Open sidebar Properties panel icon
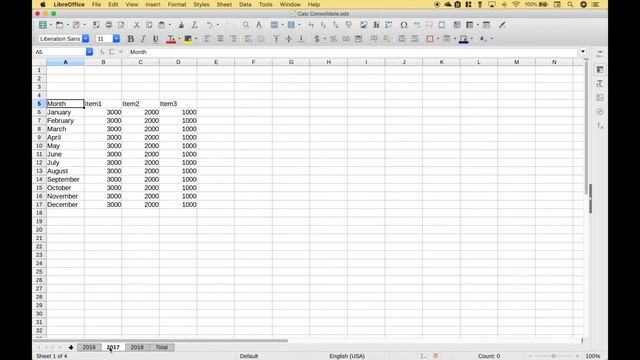Screen dimensions: 640x360 pos(600,69)
